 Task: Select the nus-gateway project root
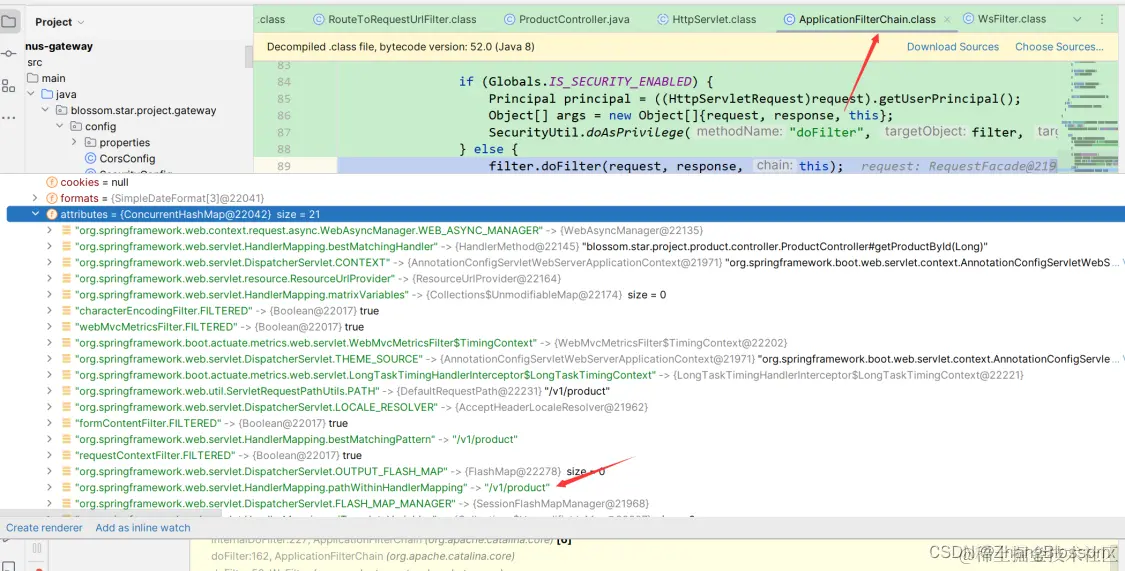(x=59, y=46)
